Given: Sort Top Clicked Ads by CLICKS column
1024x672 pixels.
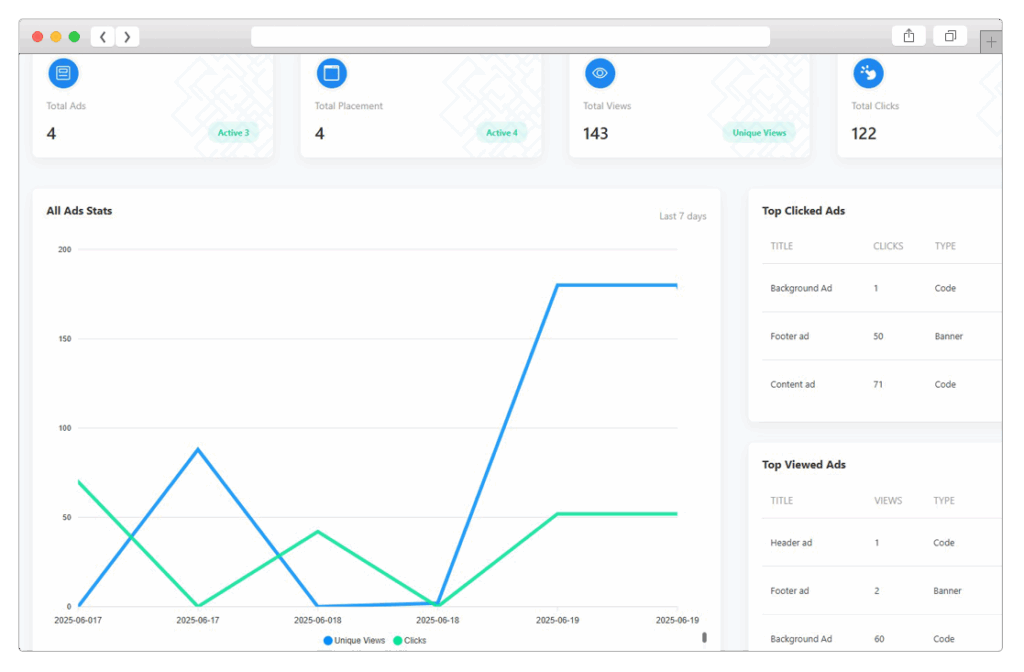Looking at the screenshot, I should 888,246.
